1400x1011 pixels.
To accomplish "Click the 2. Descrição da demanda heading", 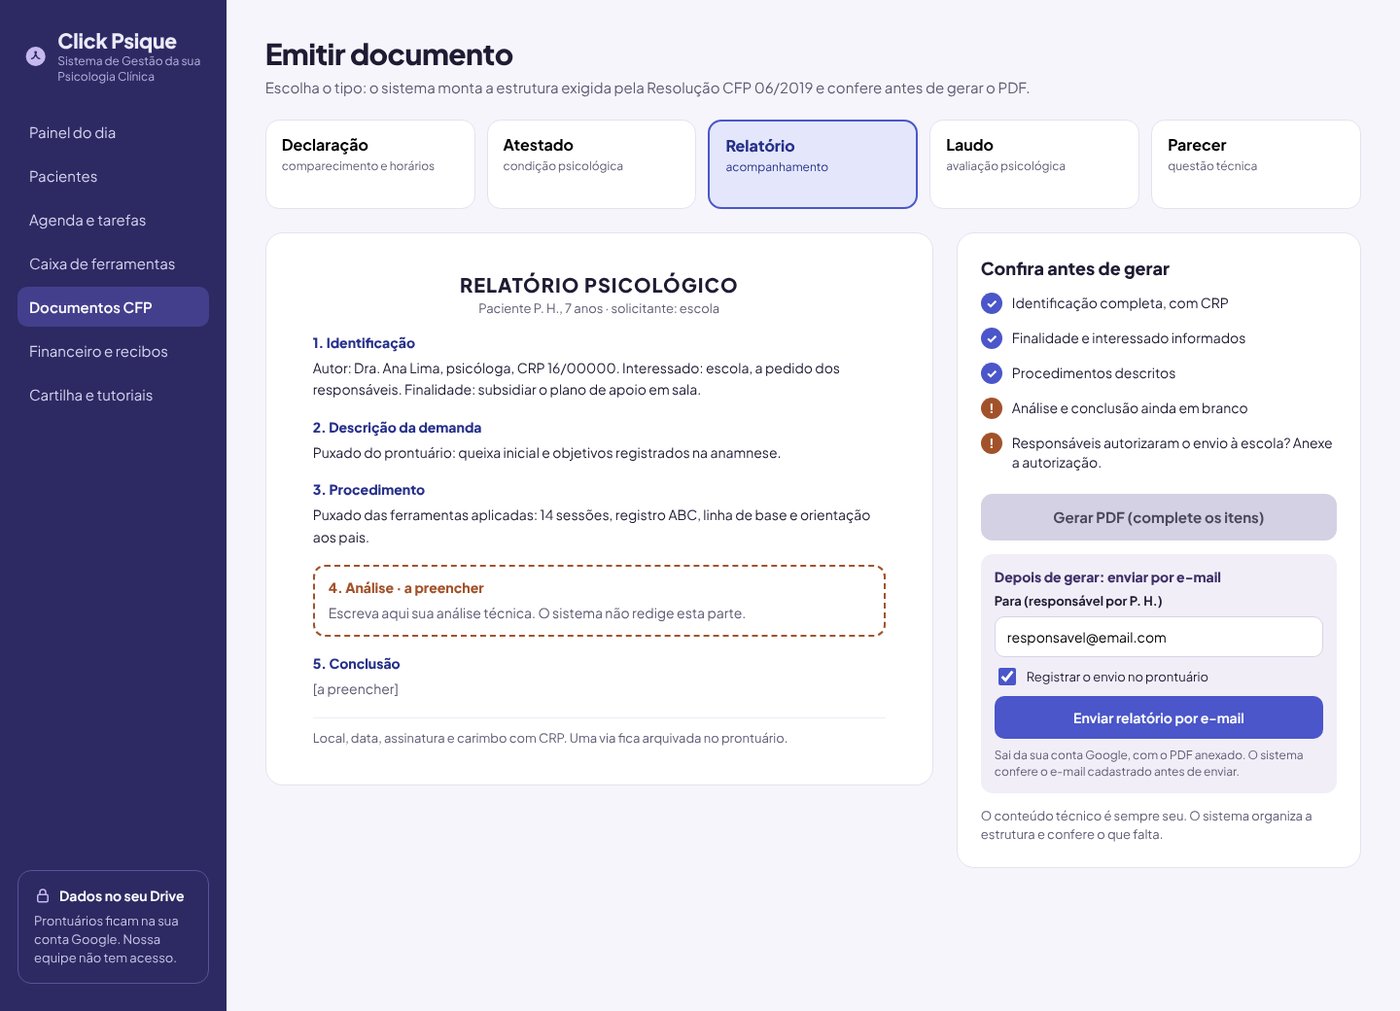I will tap(397, 428).
